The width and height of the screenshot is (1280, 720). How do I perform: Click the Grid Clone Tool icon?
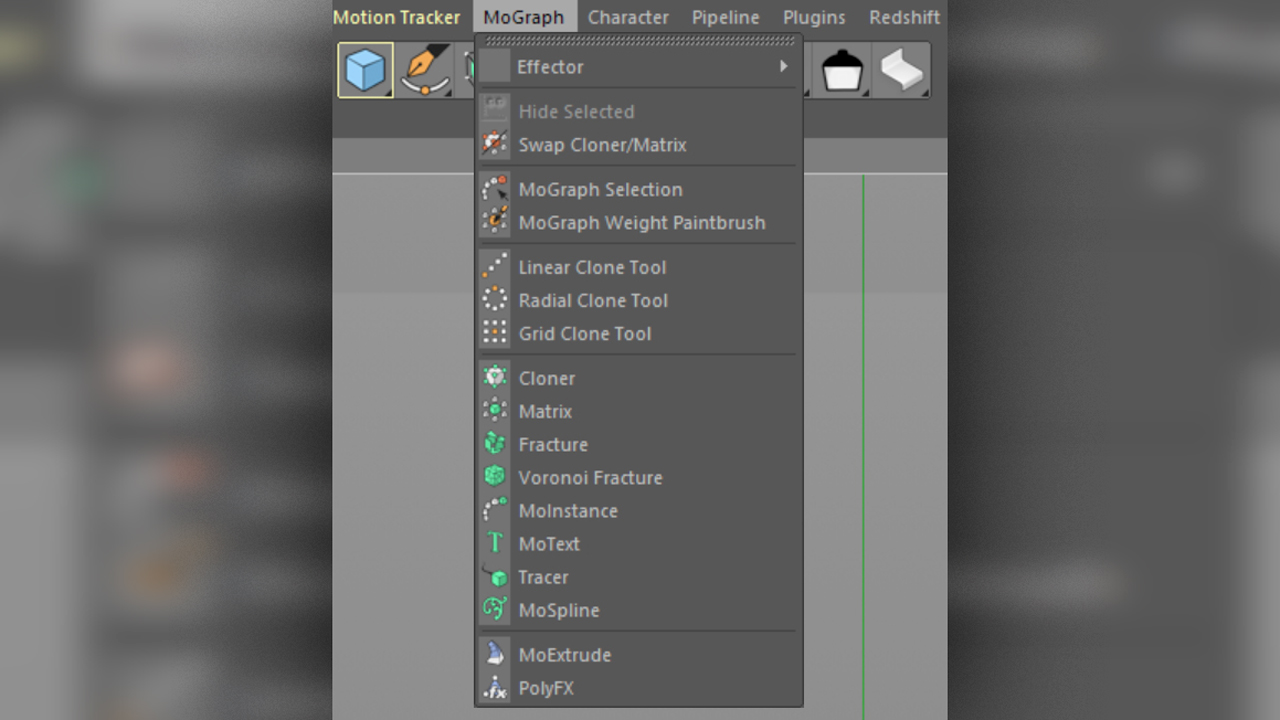coord(495,333)
